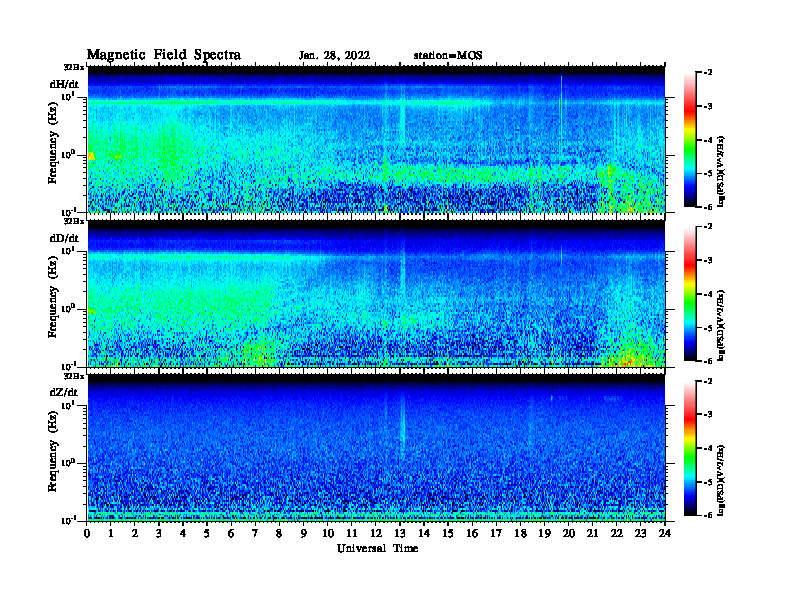Image resolution: width=792 pixels, height=612 pixels.
Task: Click hour tick label "18" on time axis
Action: (520, 533)
